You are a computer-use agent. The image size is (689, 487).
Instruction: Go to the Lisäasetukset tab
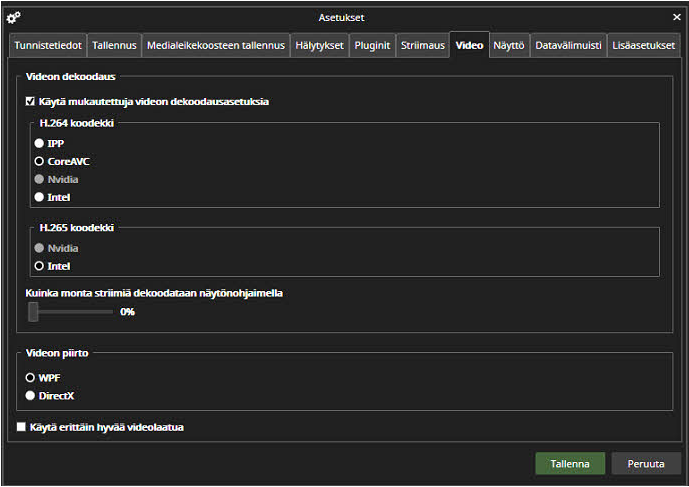coord(643,46)
